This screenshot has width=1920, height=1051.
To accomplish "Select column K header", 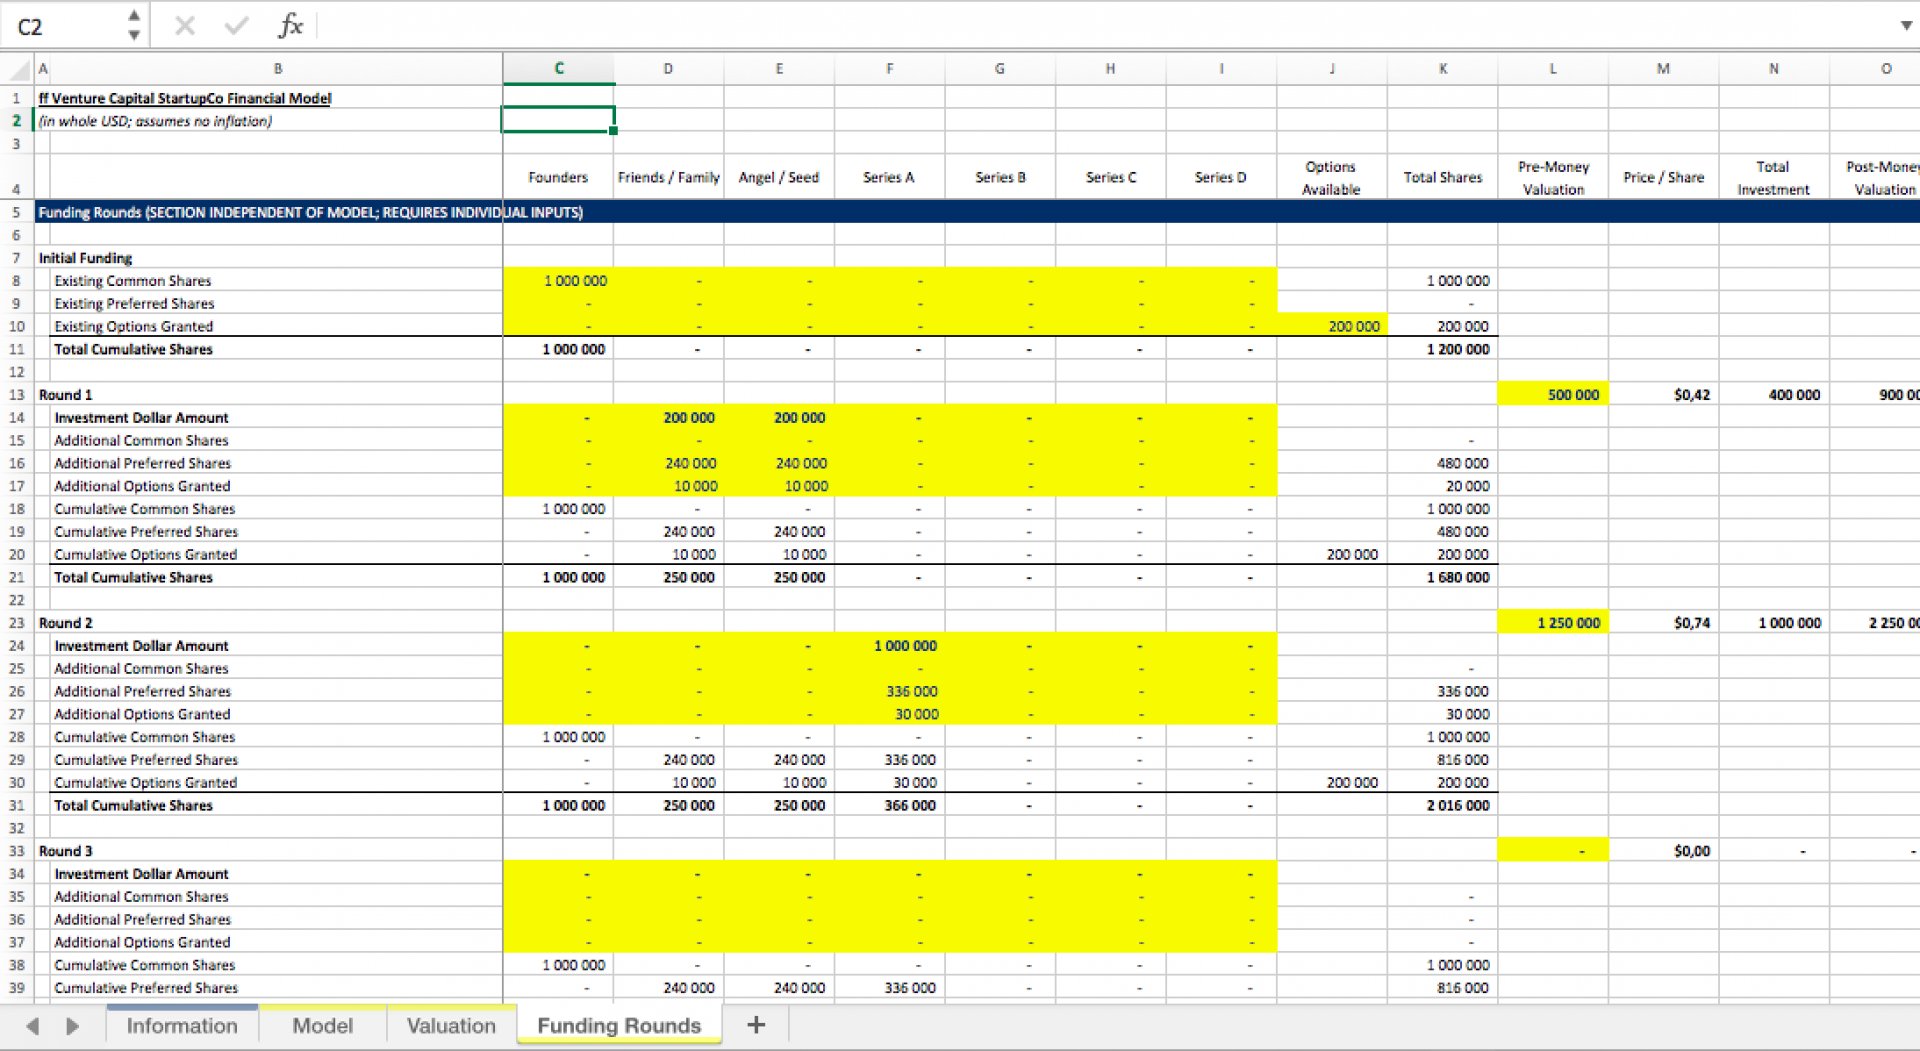I will 1442,69.
